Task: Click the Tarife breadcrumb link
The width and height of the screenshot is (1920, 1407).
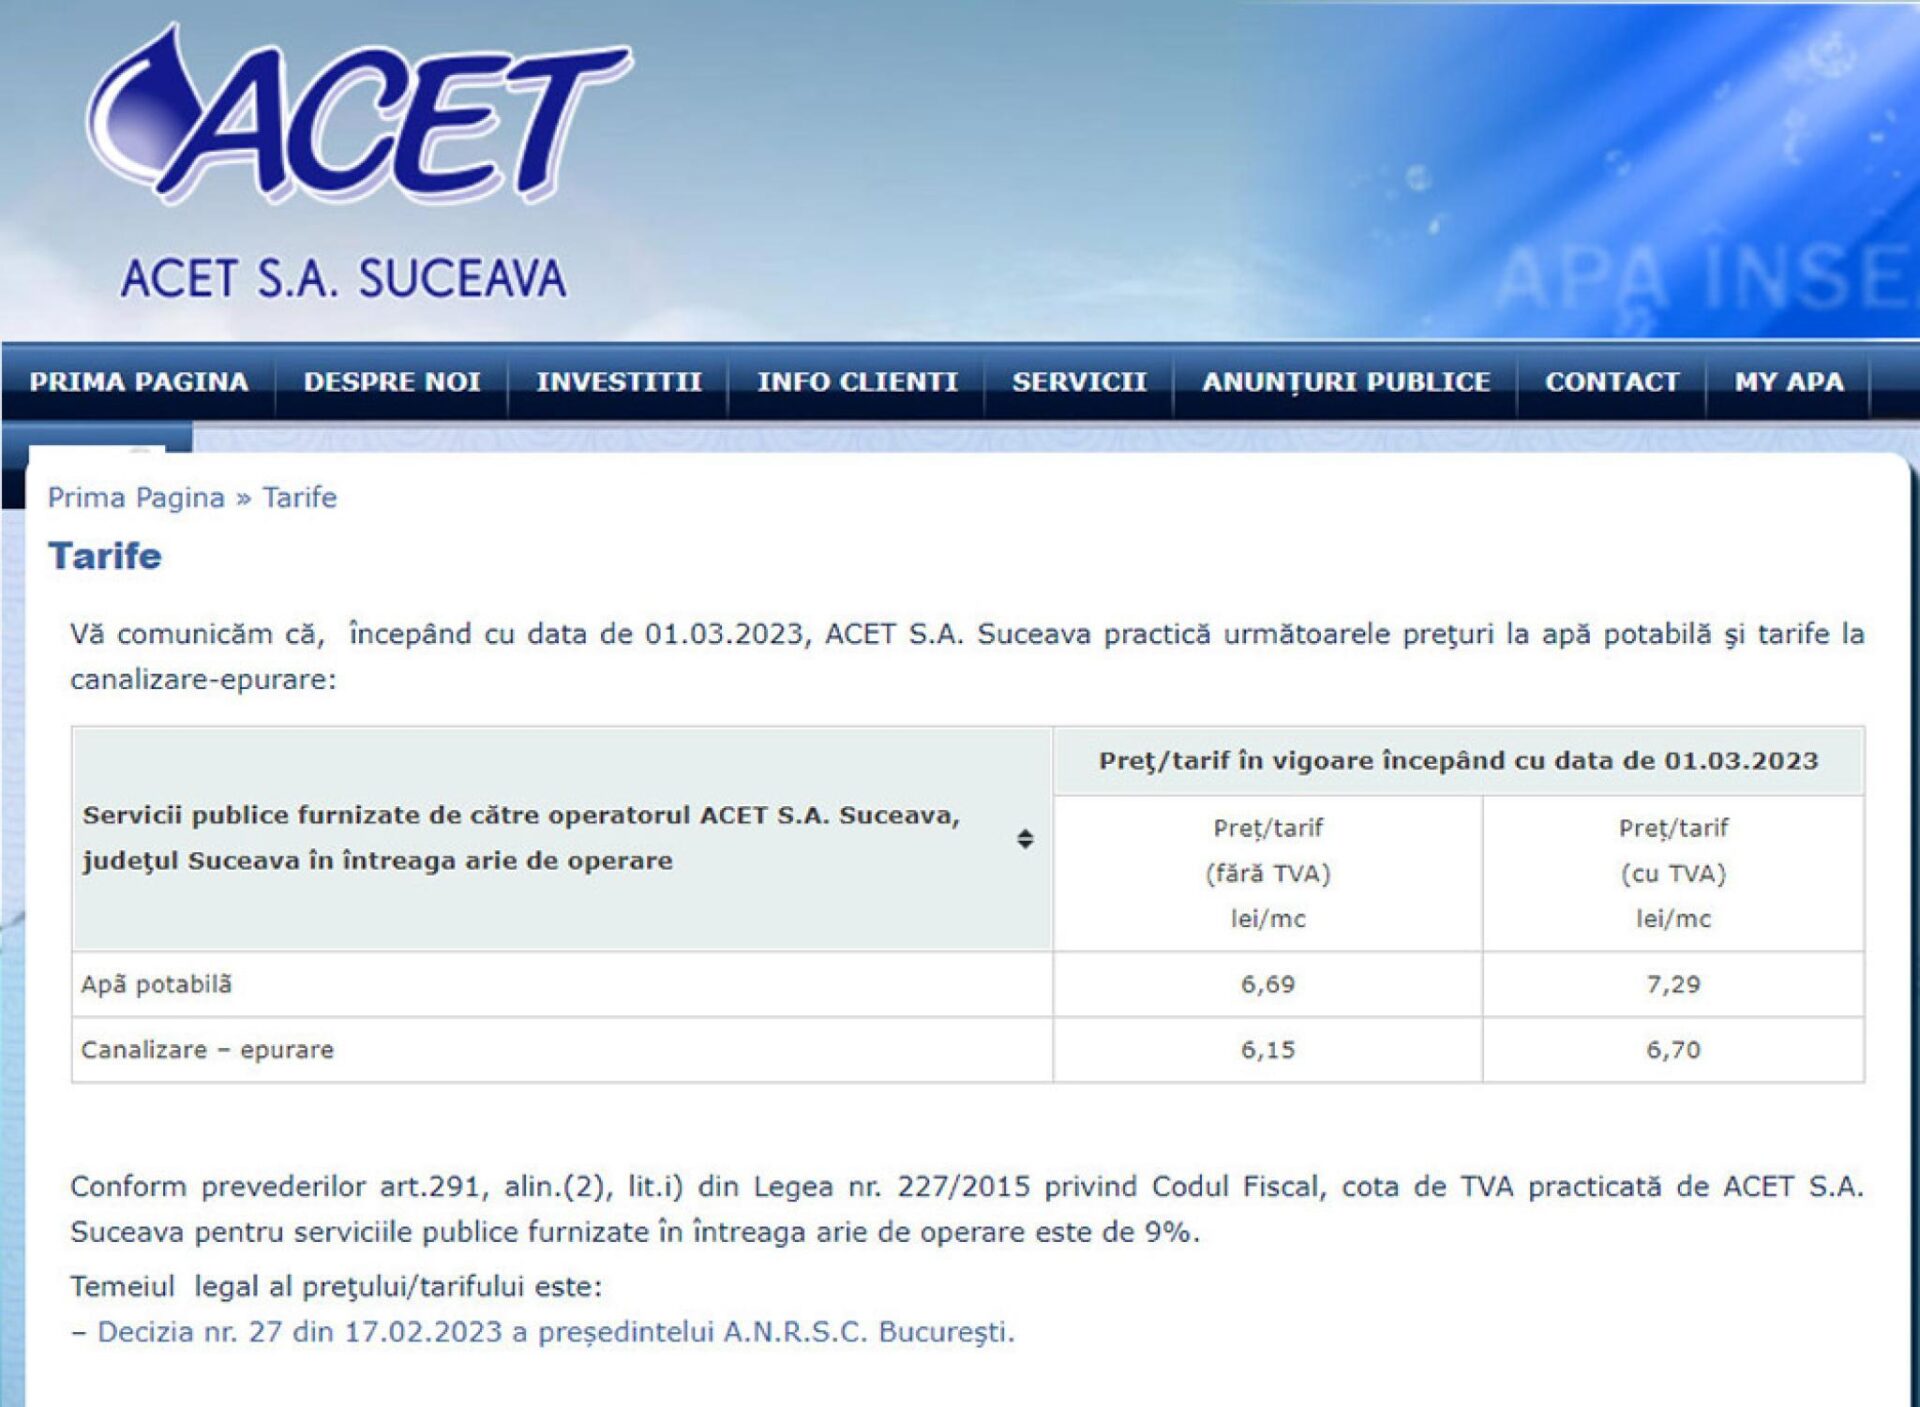Action: coord(299,497)
